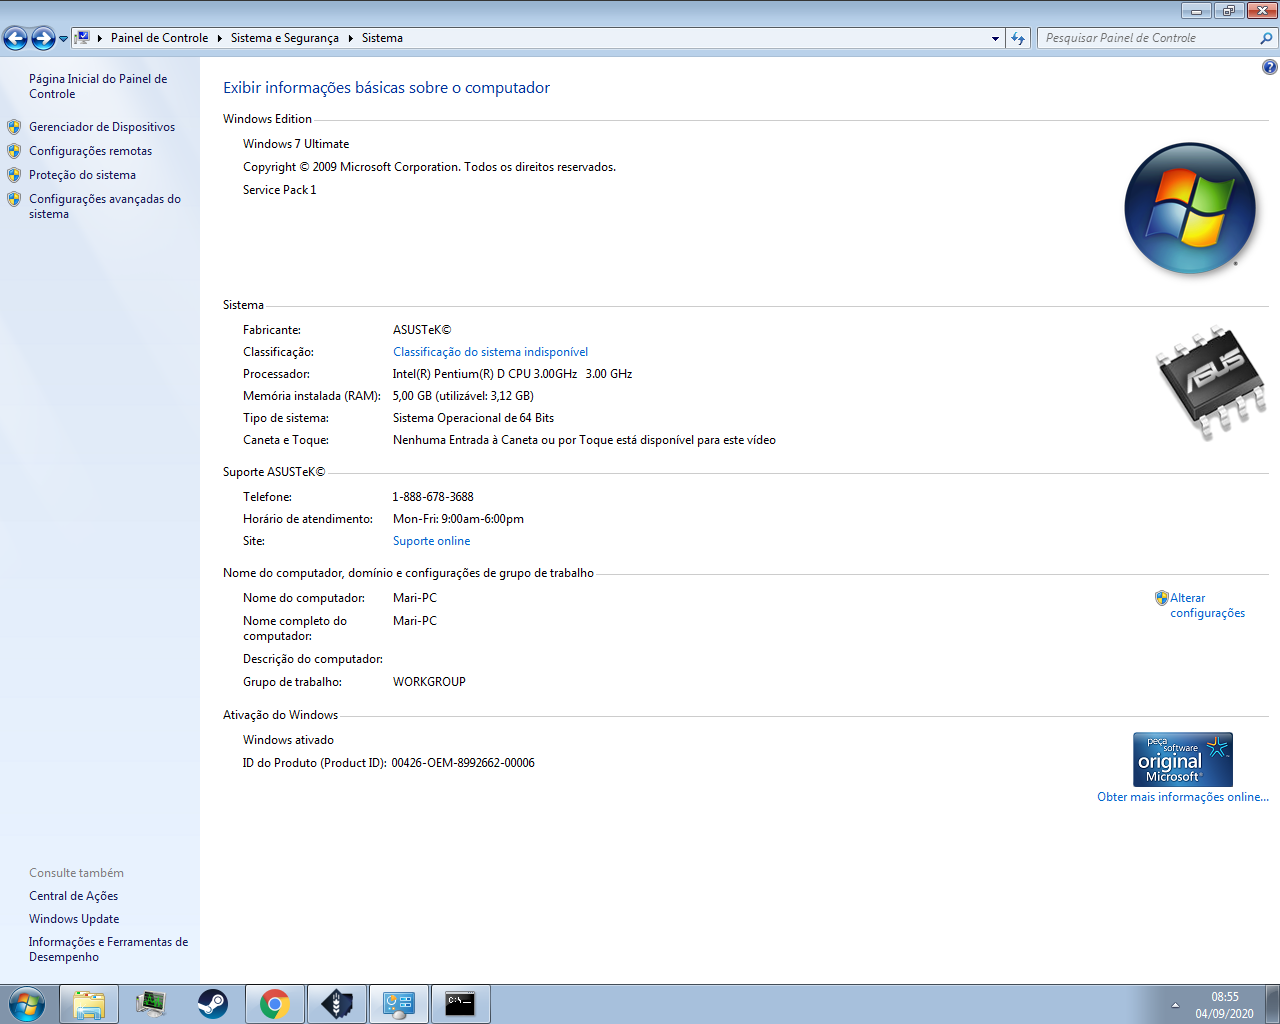The height and width of the screenshot is (1024, 1280).
Task: Click Classificação do sistema indisponível link
Action: tap(490, 352)
